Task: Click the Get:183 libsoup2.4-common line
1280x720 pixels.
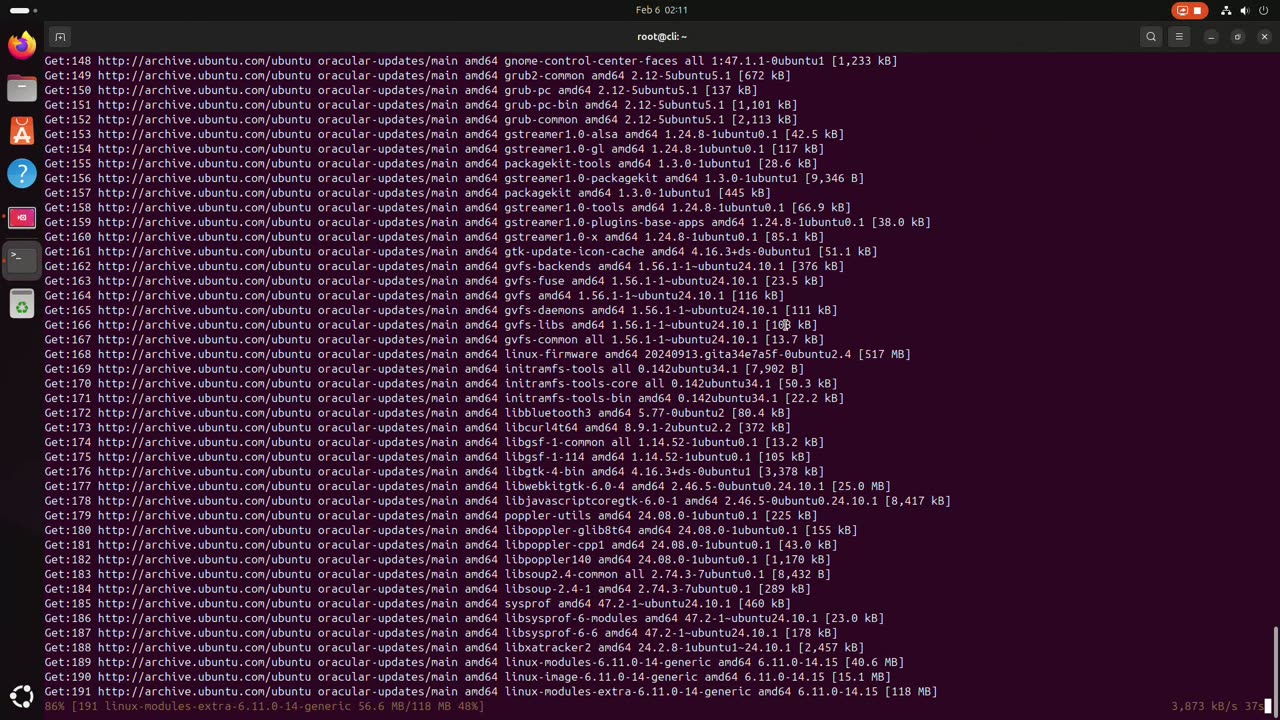Action: click(437, 574)
